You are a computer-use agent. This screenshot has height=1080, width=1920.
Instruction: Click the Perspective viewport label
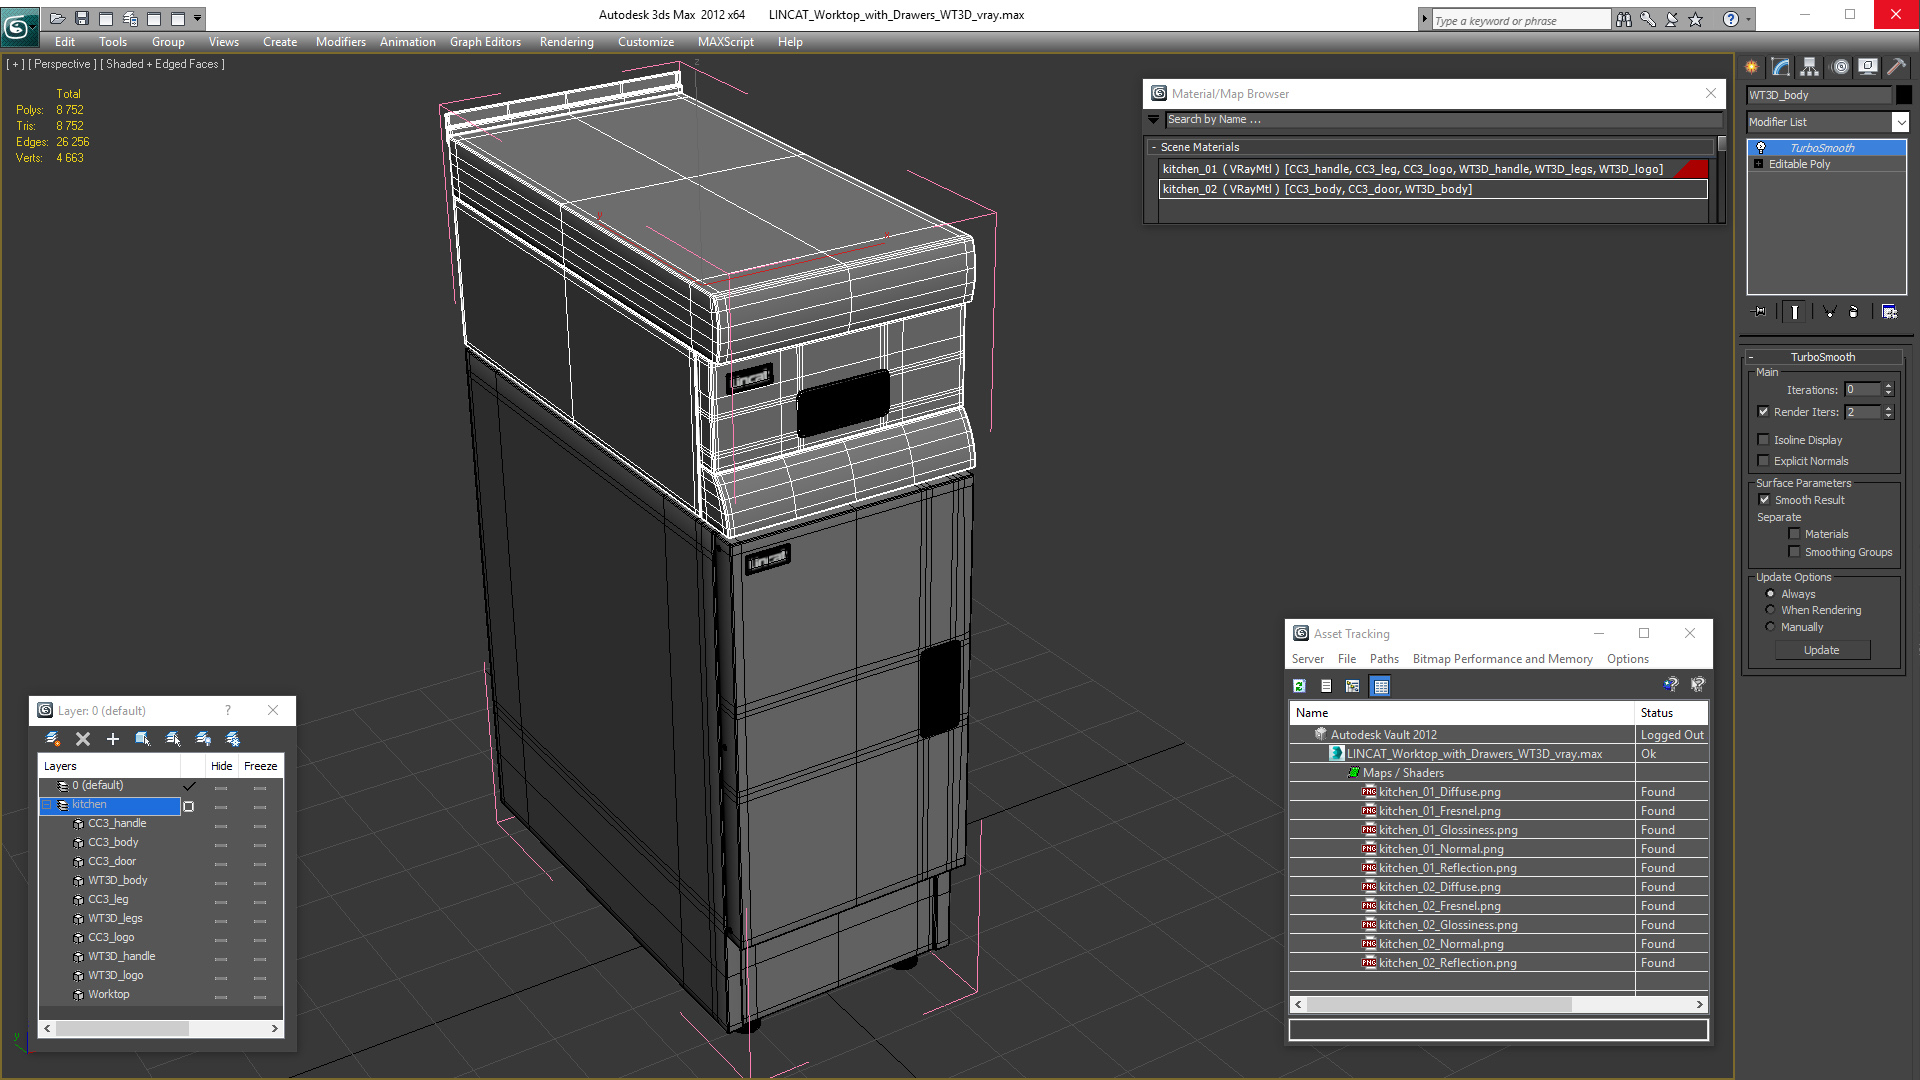tap(63, 64)
